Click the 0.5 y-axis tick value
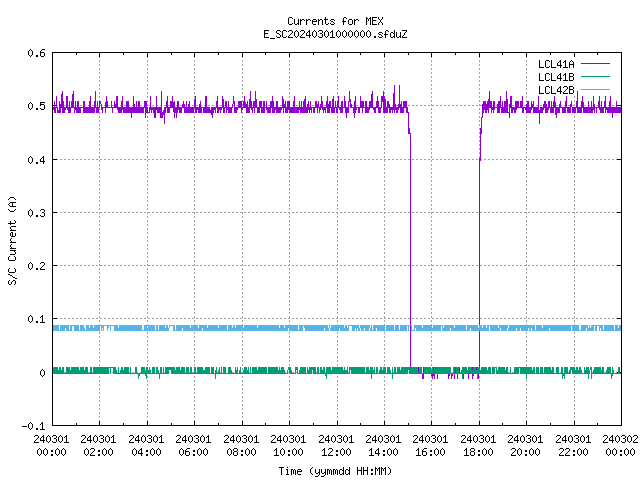Viewport: 640px width, 480px height. (x=36, y=106)
